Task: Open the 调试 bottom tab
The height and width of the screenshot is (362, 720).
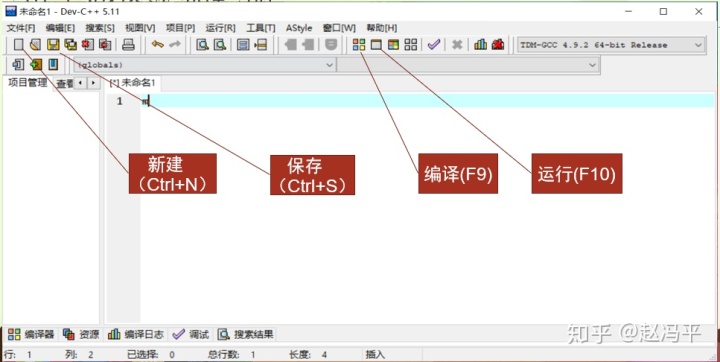Action: point(191,334)
